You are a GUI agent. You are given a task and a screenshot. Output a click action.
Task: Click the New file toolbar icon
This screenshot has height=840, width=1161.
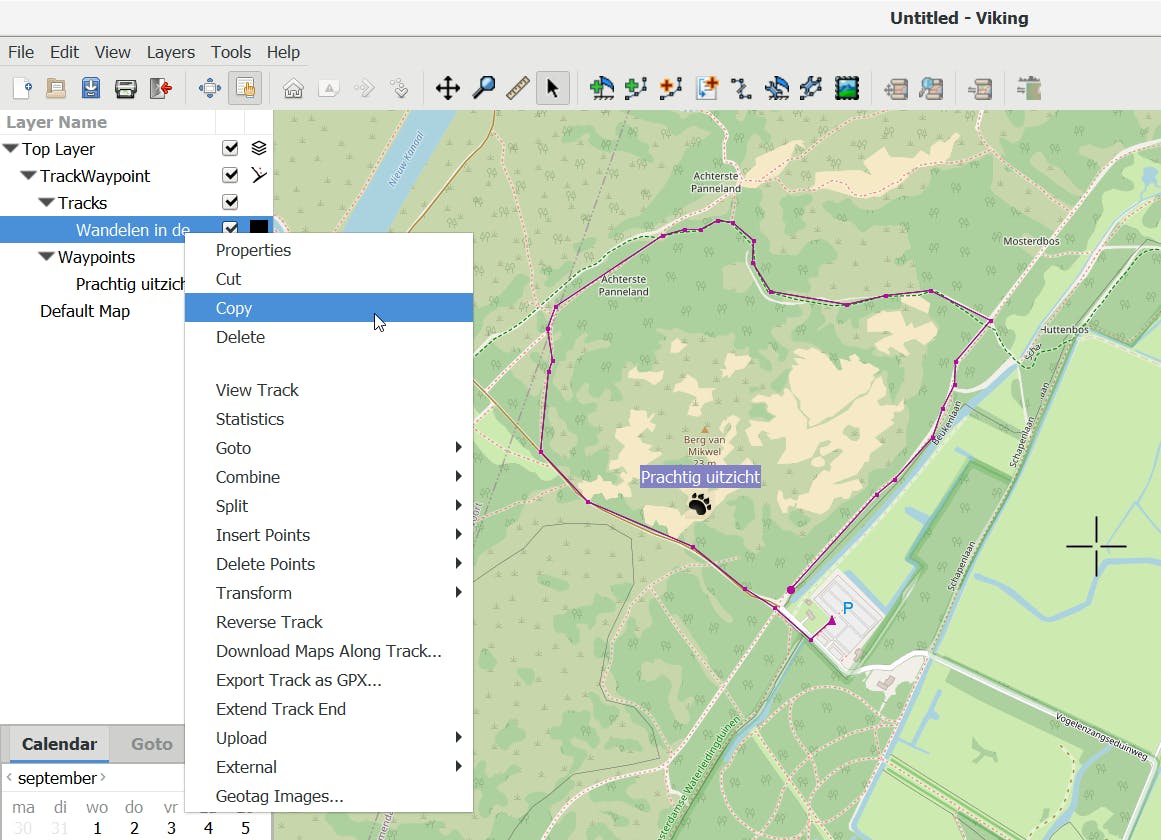(x=22, y=88)
